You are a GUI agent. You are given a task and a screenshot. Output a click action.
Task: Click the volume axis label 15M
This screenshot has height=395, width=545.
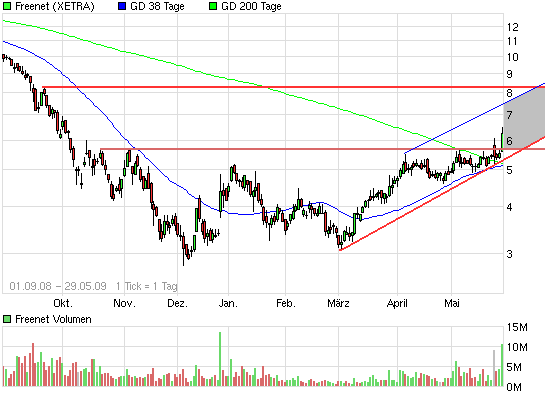[x=517, y=327]
